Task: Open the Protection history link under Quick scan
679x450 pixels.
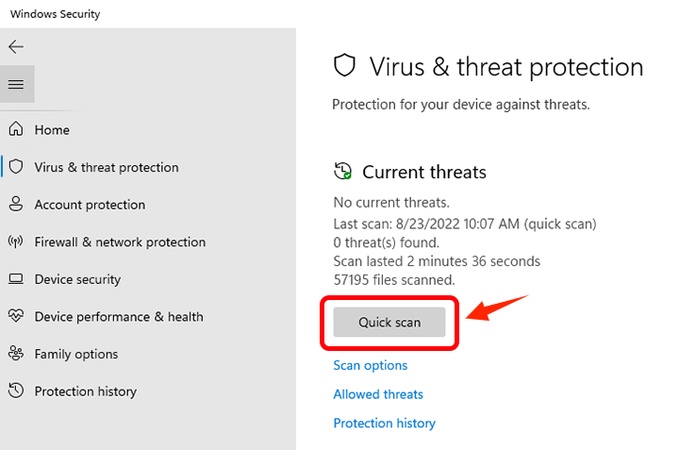Action: pos(384,424)
